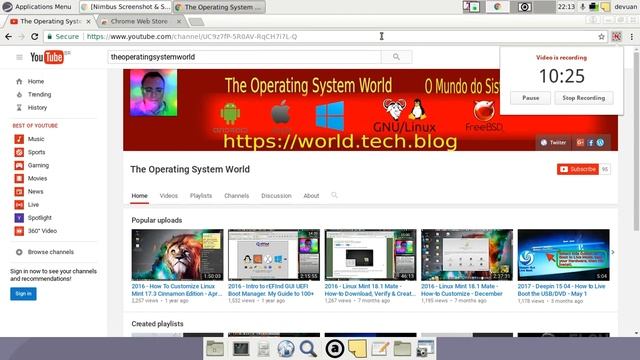Open the channel Channels tab
Image resolution: width=640 pixels, height=360 pixels.
point(236,196)
